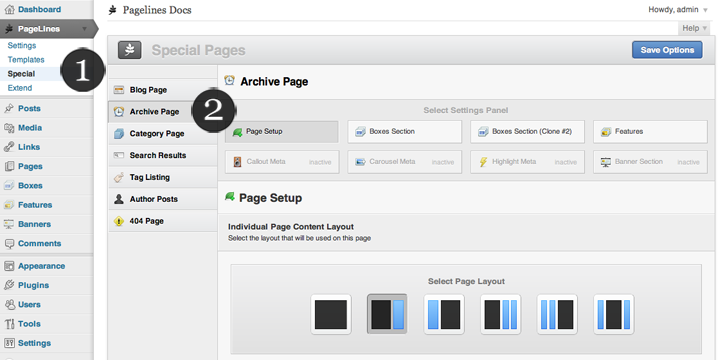
Task: Select the inactive Carousel Meta panel
Action: click(x=405, y=162)
